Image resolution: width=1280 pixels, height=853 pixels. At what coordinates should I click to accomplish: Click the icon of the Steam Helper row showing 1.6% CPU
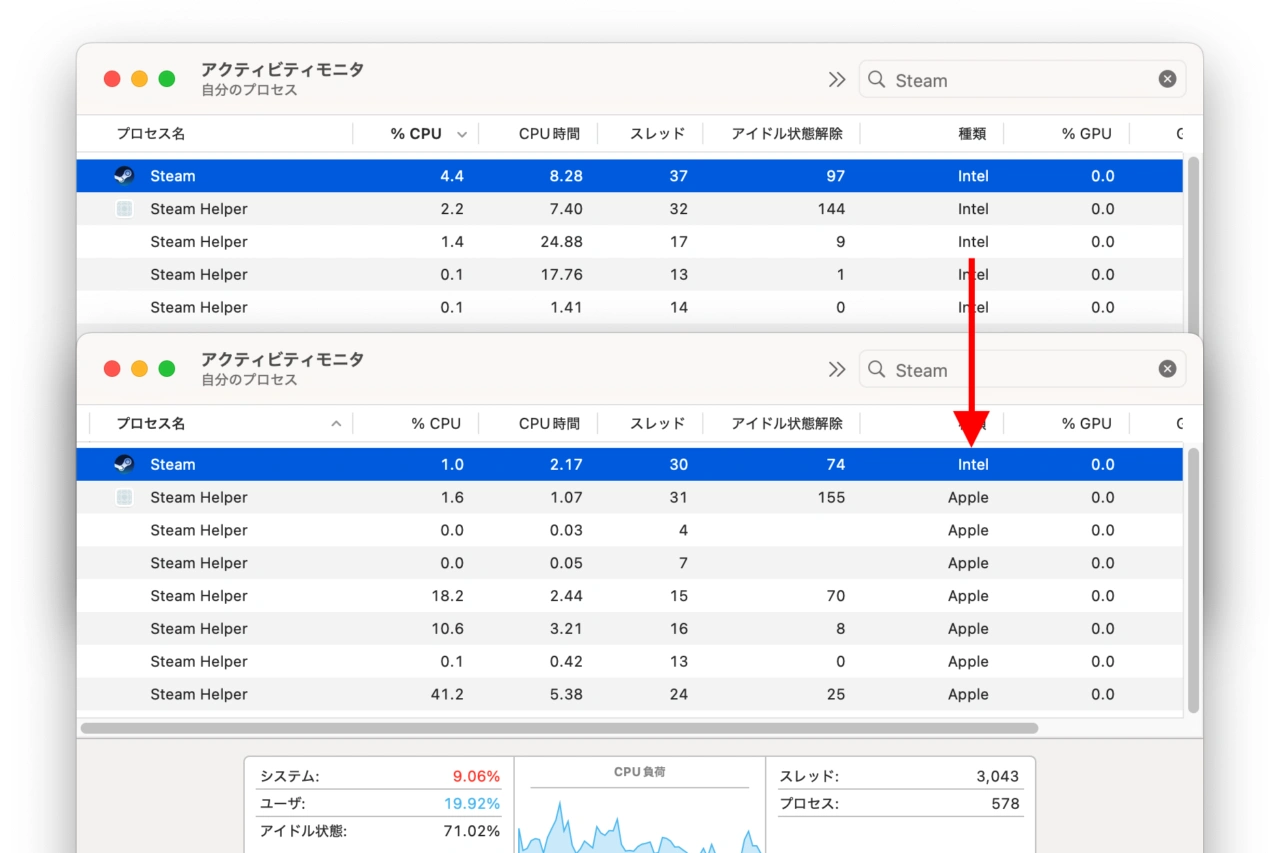124,497
